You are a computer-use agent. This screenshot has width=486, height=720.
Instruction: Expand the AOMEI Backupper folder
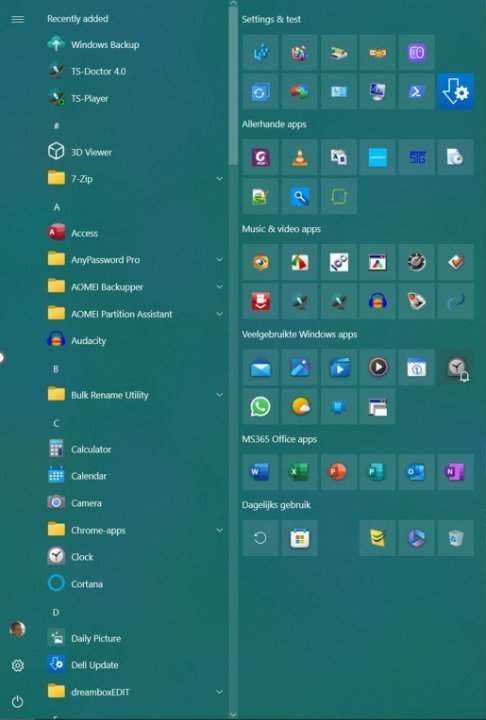coord(136,287)
